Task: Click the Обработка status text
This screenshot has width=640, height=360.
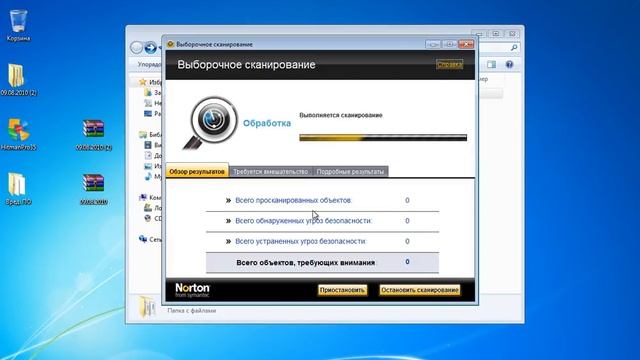Action: point(267,123)
